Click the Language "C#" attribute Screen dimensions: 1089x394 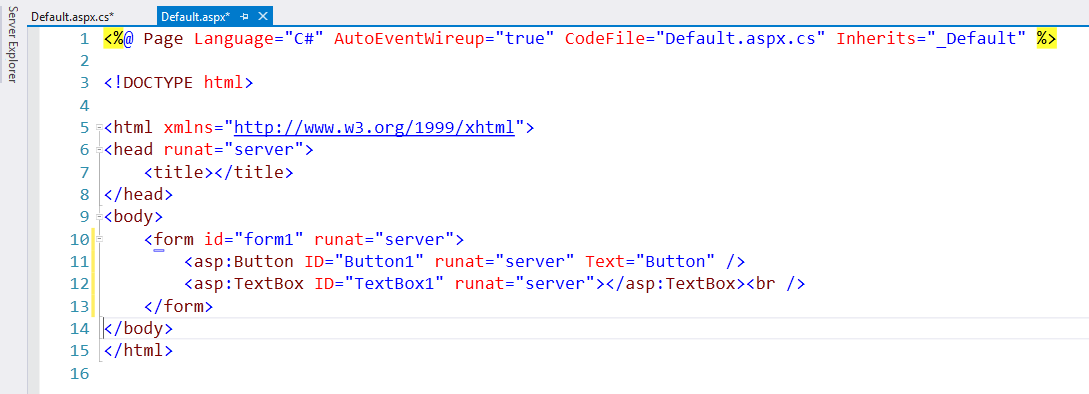coord(259,39)
